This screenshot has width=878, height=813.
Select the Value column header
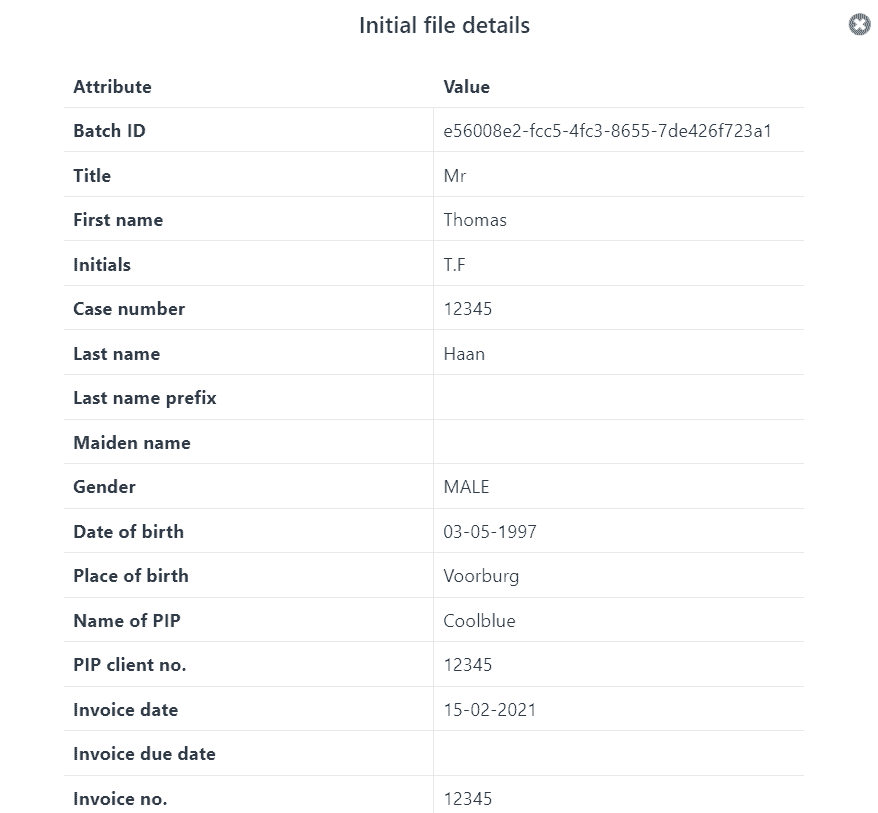(466, 87)
